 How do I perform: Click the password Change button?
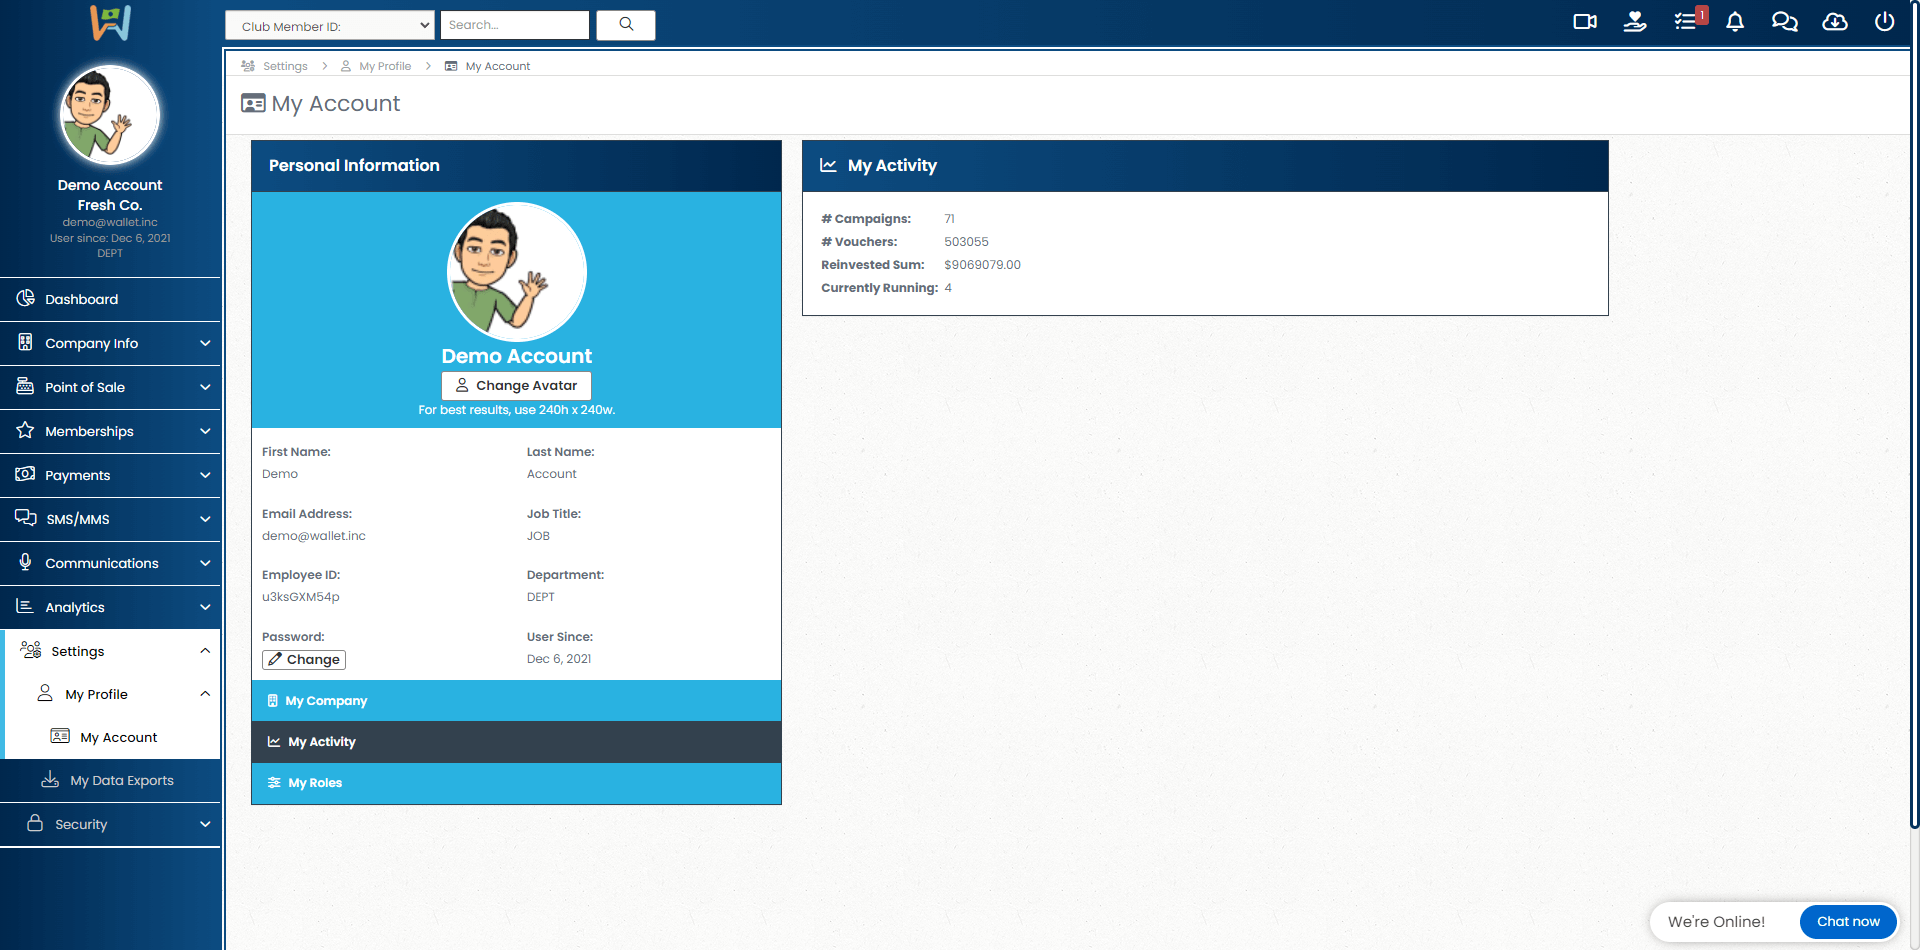304,660
